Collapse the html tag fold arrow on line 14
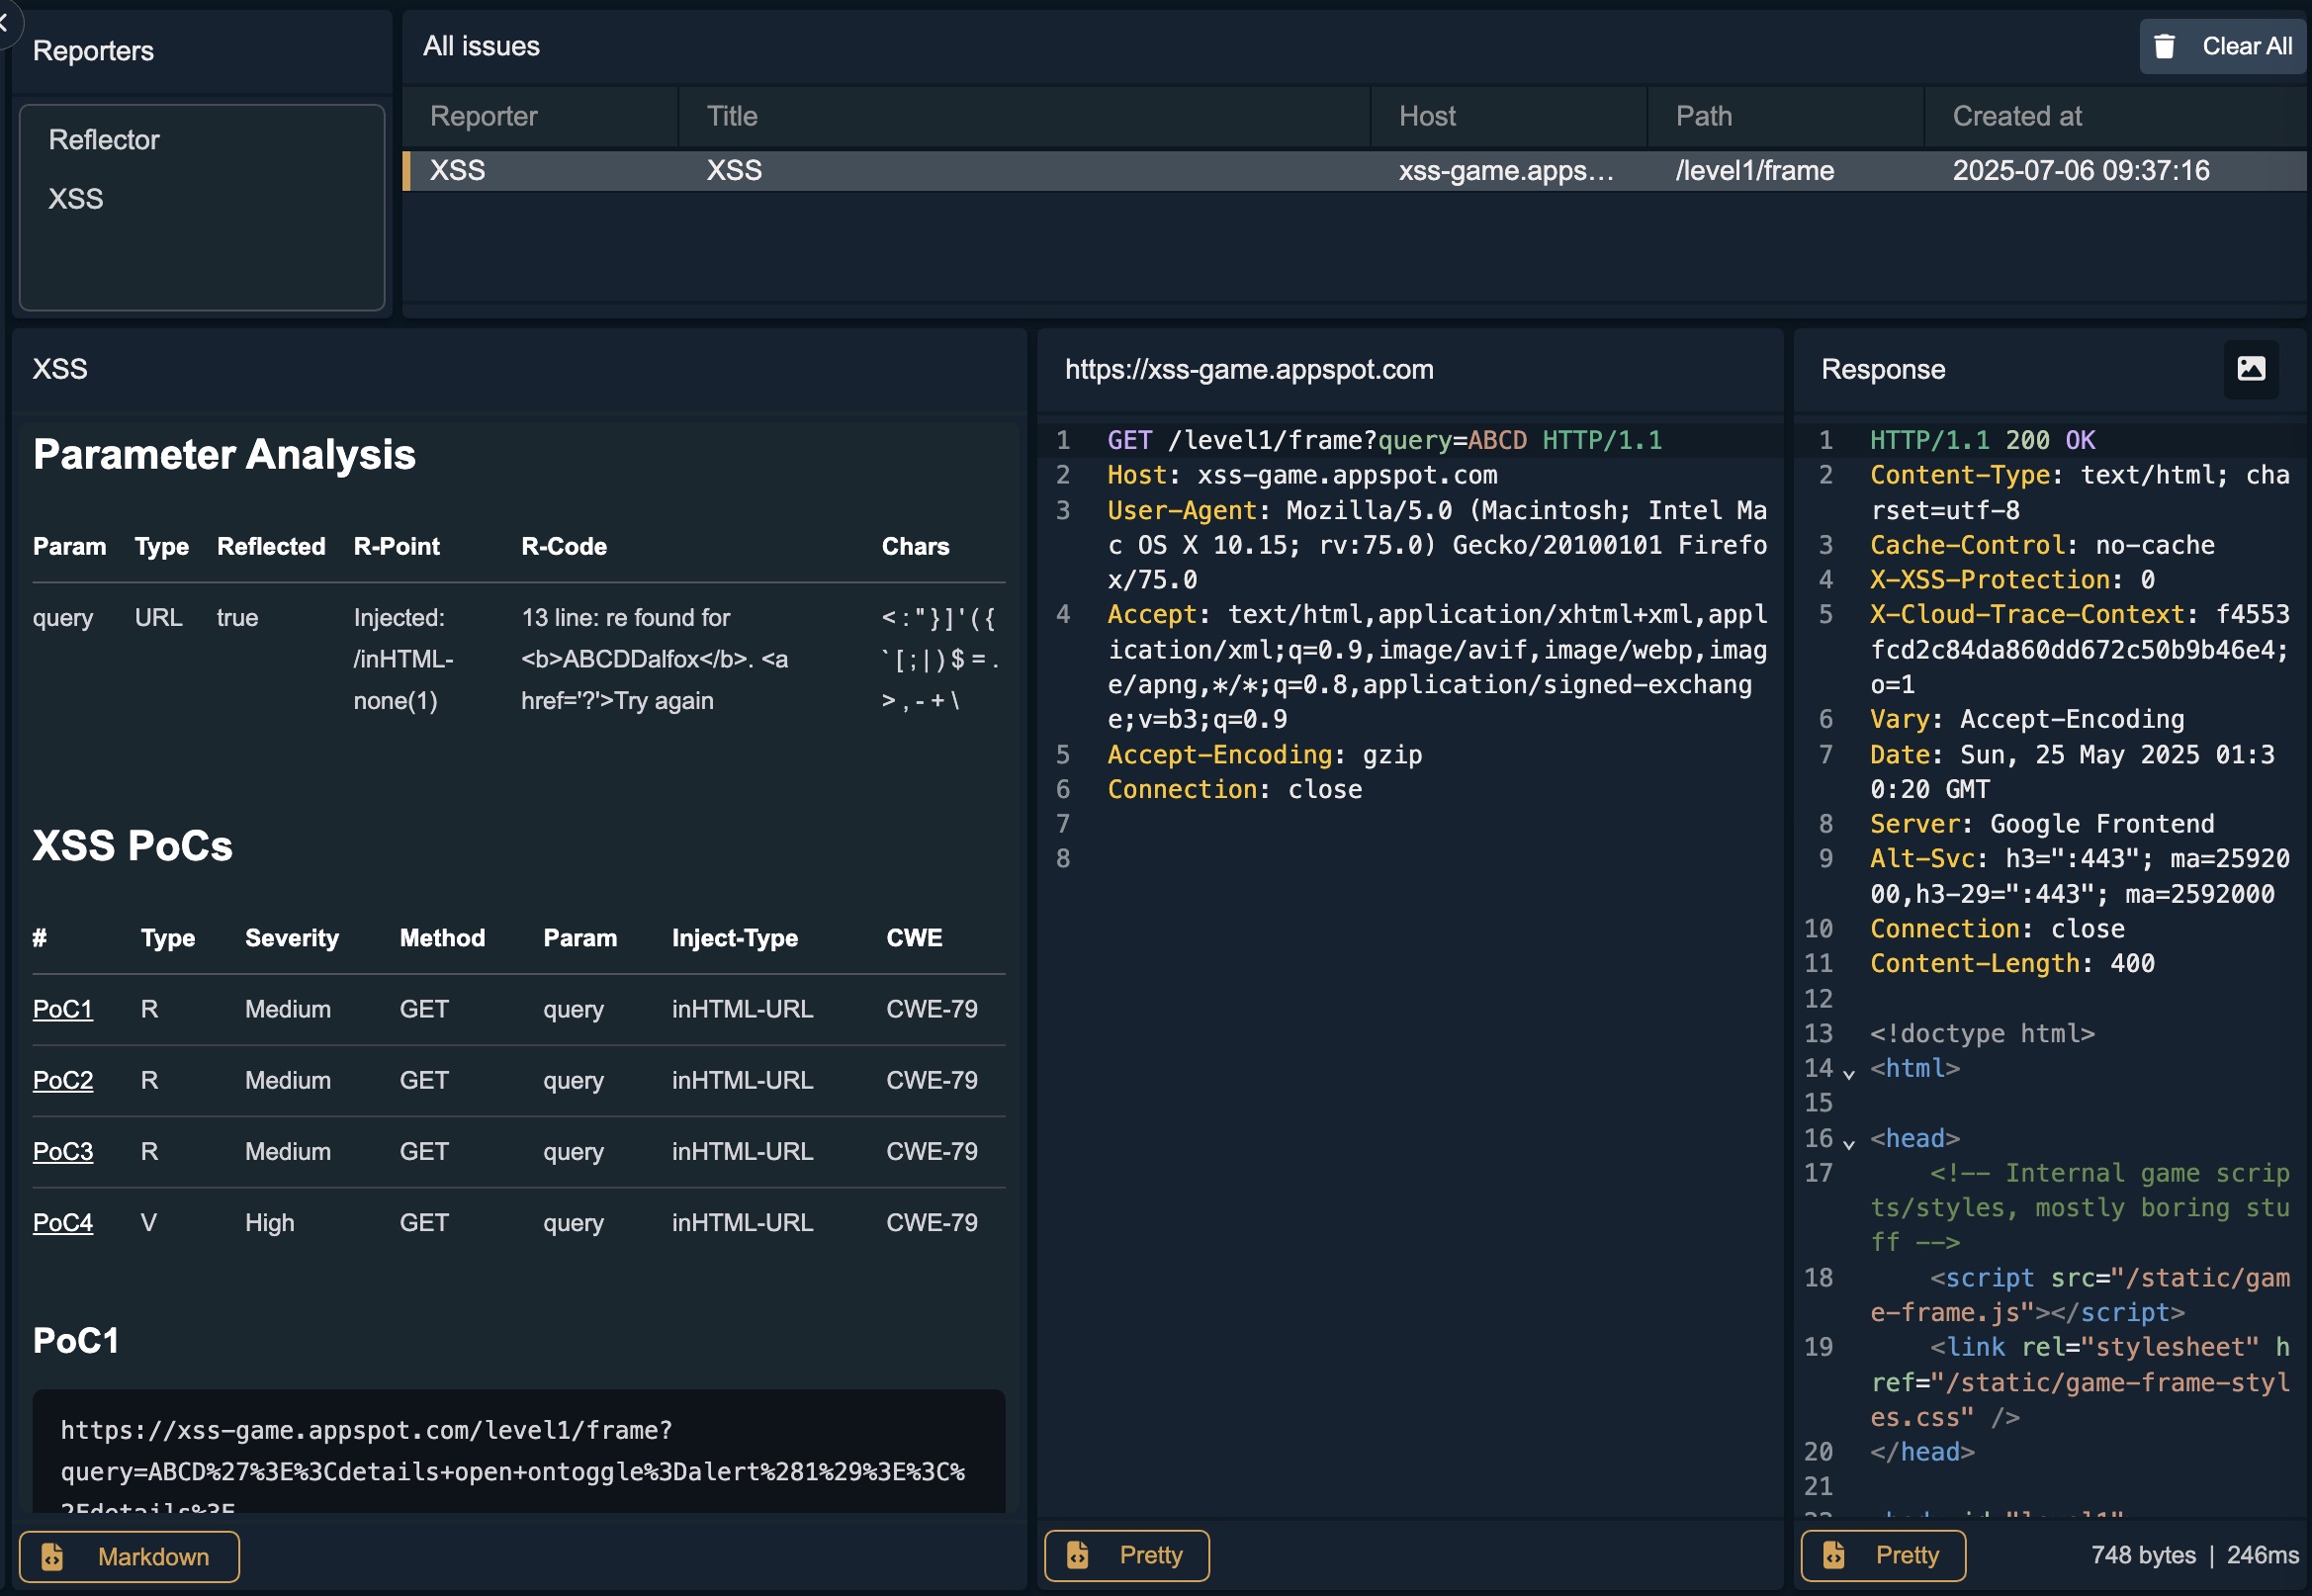Screen dimensions: 2312x1596 (x=1849, y=1073)
